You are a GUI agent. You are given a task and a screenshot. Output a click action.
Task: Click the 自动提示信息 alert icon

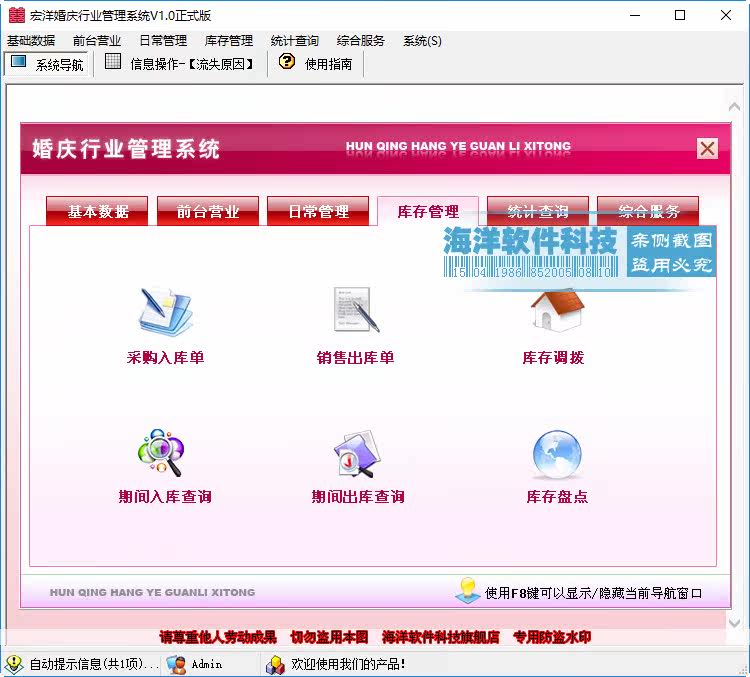14,664
